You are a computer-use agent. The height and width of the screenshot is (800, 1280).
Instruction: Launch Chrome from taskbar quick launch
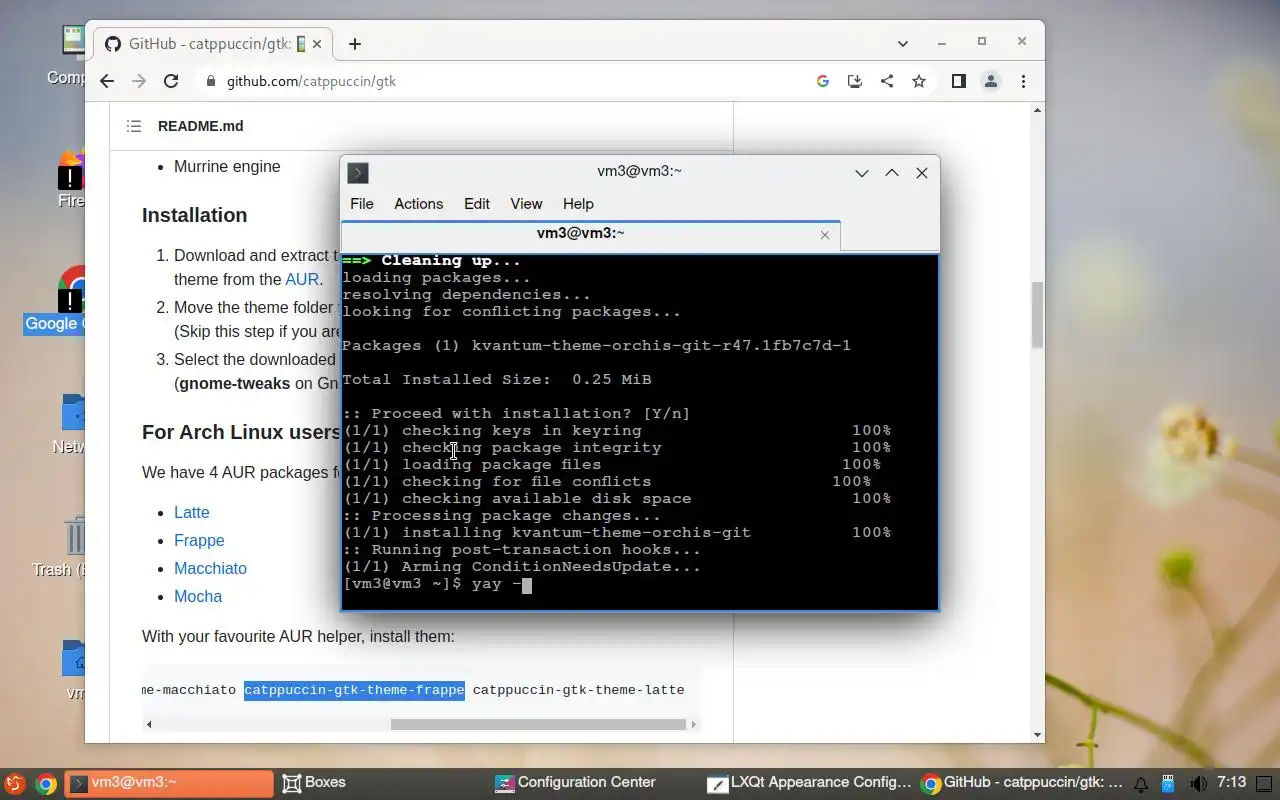tap(46, 784)
